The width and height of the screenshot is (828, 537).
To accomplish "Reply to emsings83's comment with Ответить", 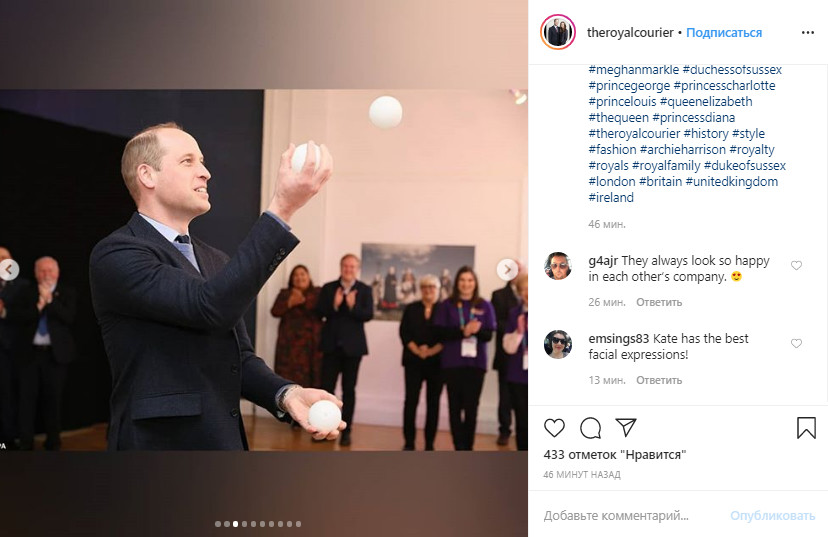I will pyautogui.click(x=658, y=380).
